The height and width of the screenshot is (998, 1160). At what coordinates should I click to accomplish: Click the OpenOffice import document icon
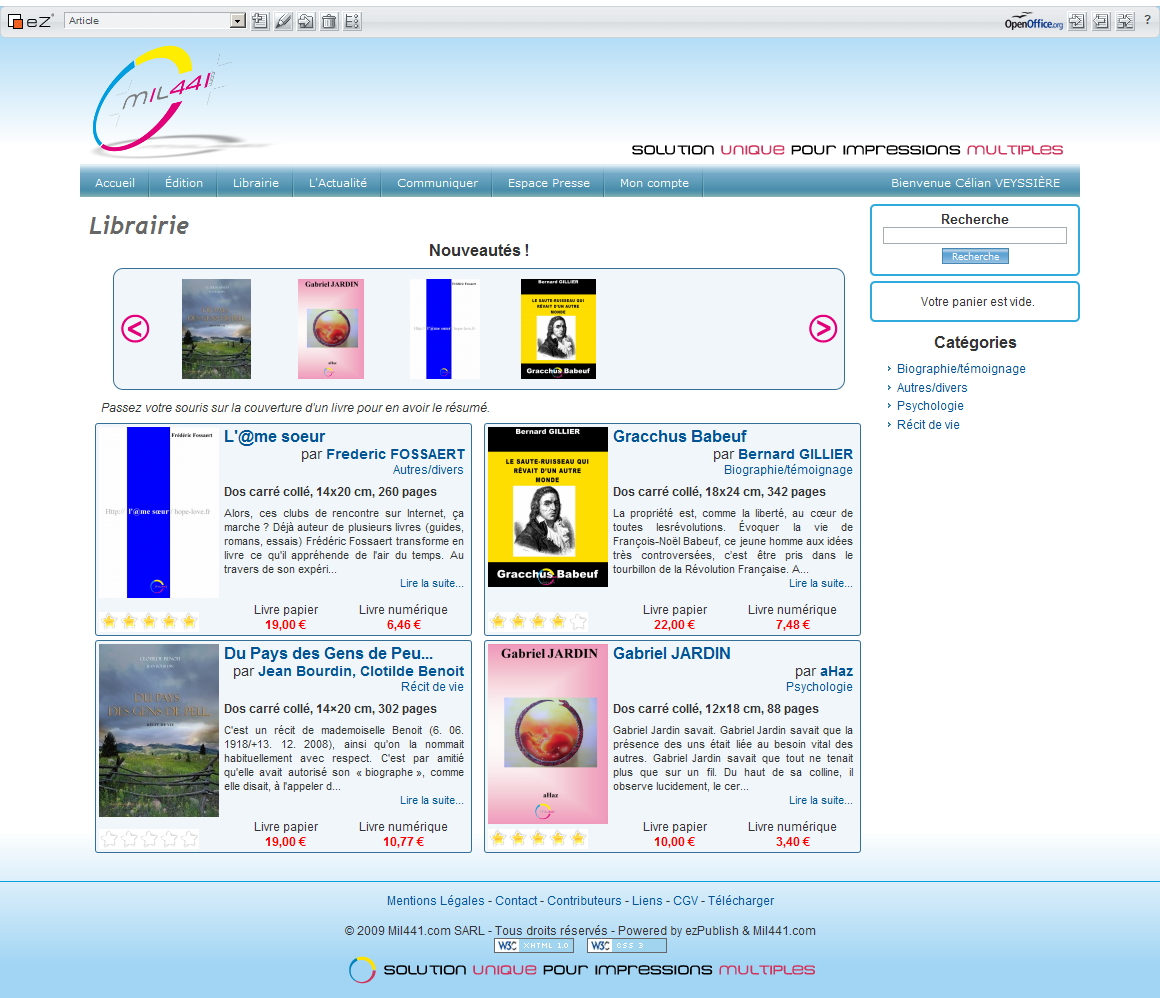[1077, 21]
